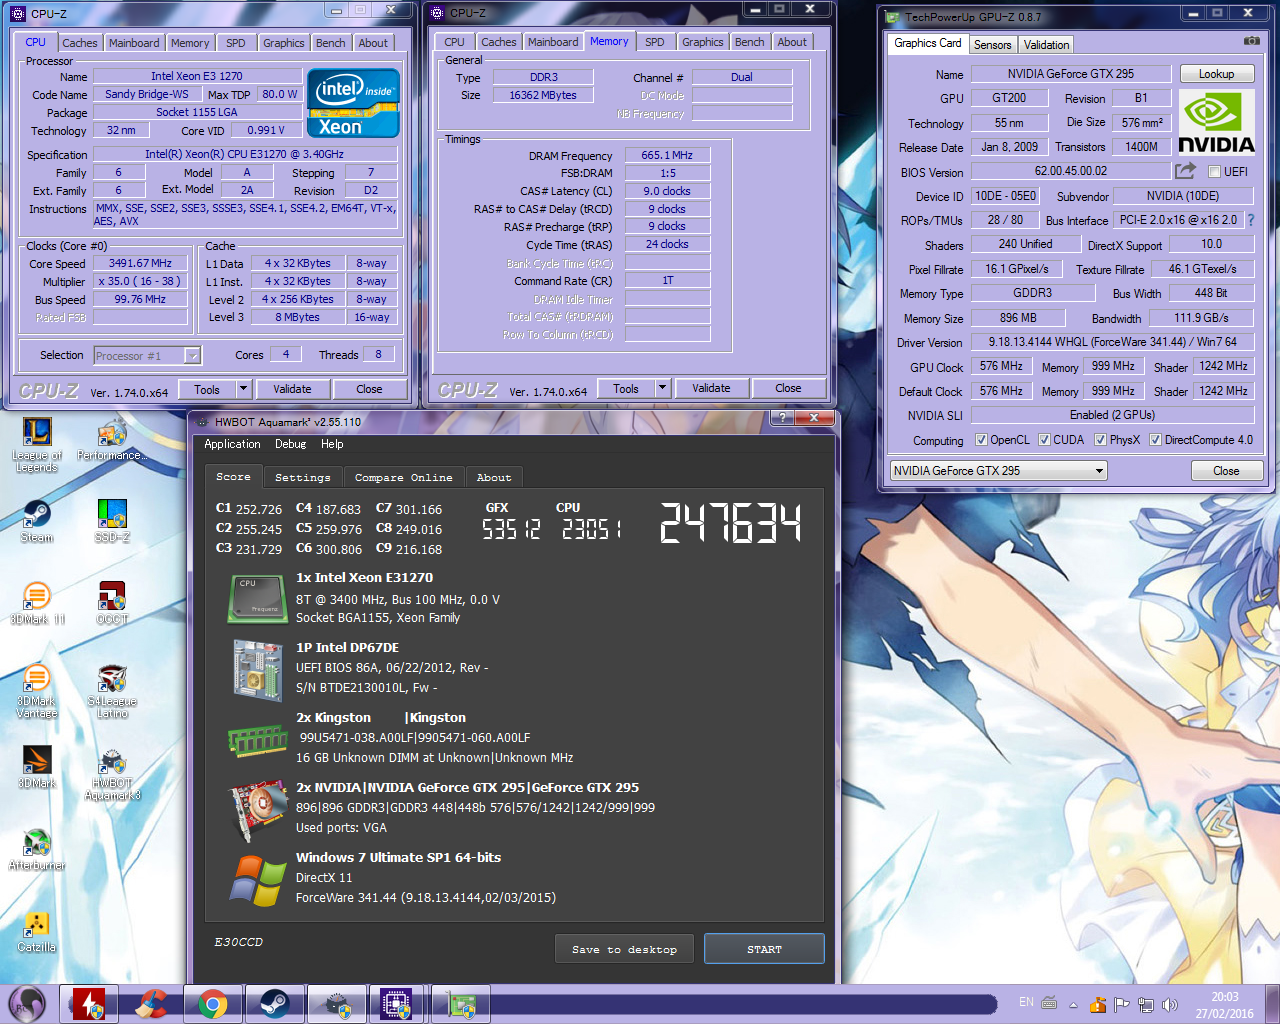The height and width of the screenshot is (1024, 1280).
Task: Open CCleaner from the taskbar
Action: 152,1004
